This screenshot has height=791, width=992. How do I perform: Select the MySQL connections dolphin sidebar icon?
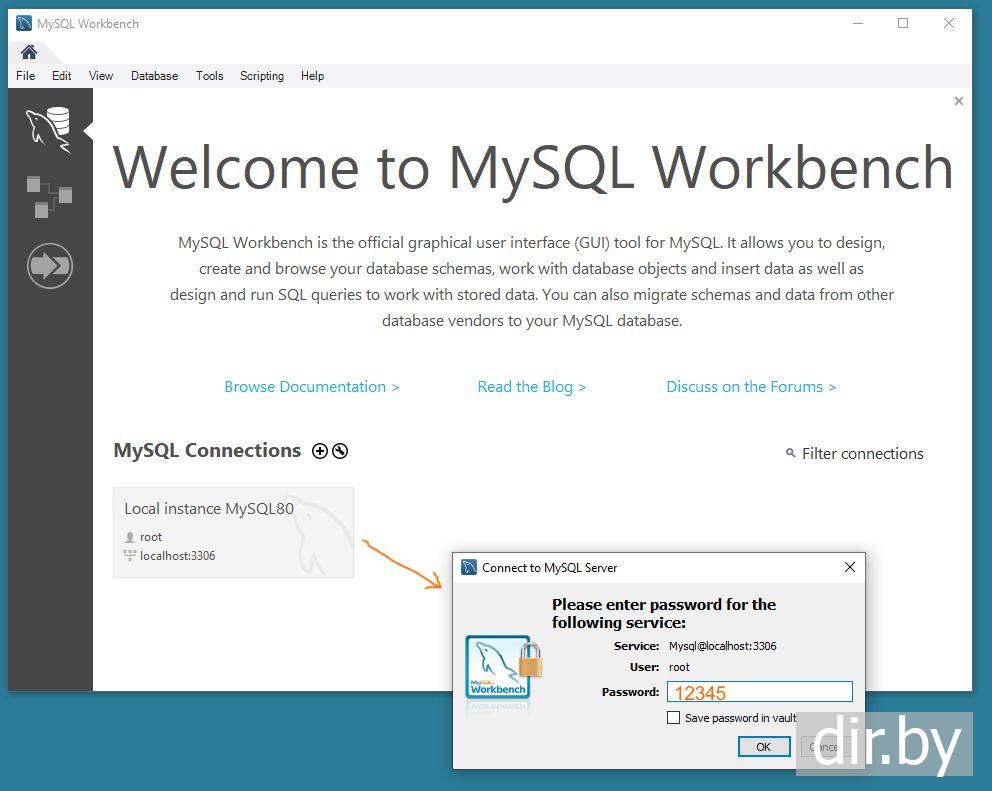(x=49, y=130)
